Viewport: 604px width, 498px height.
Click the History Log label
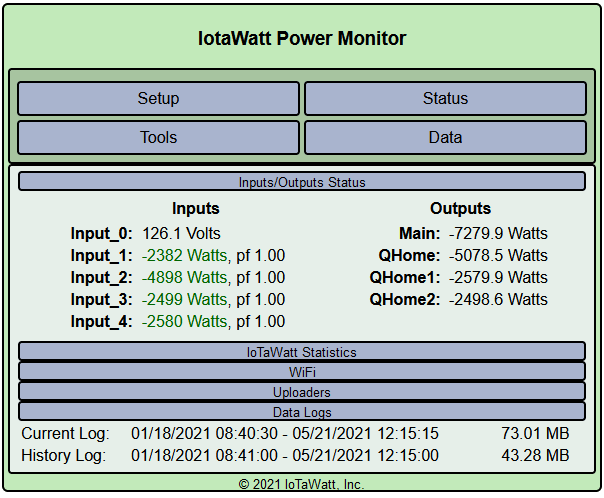(64, 456)
